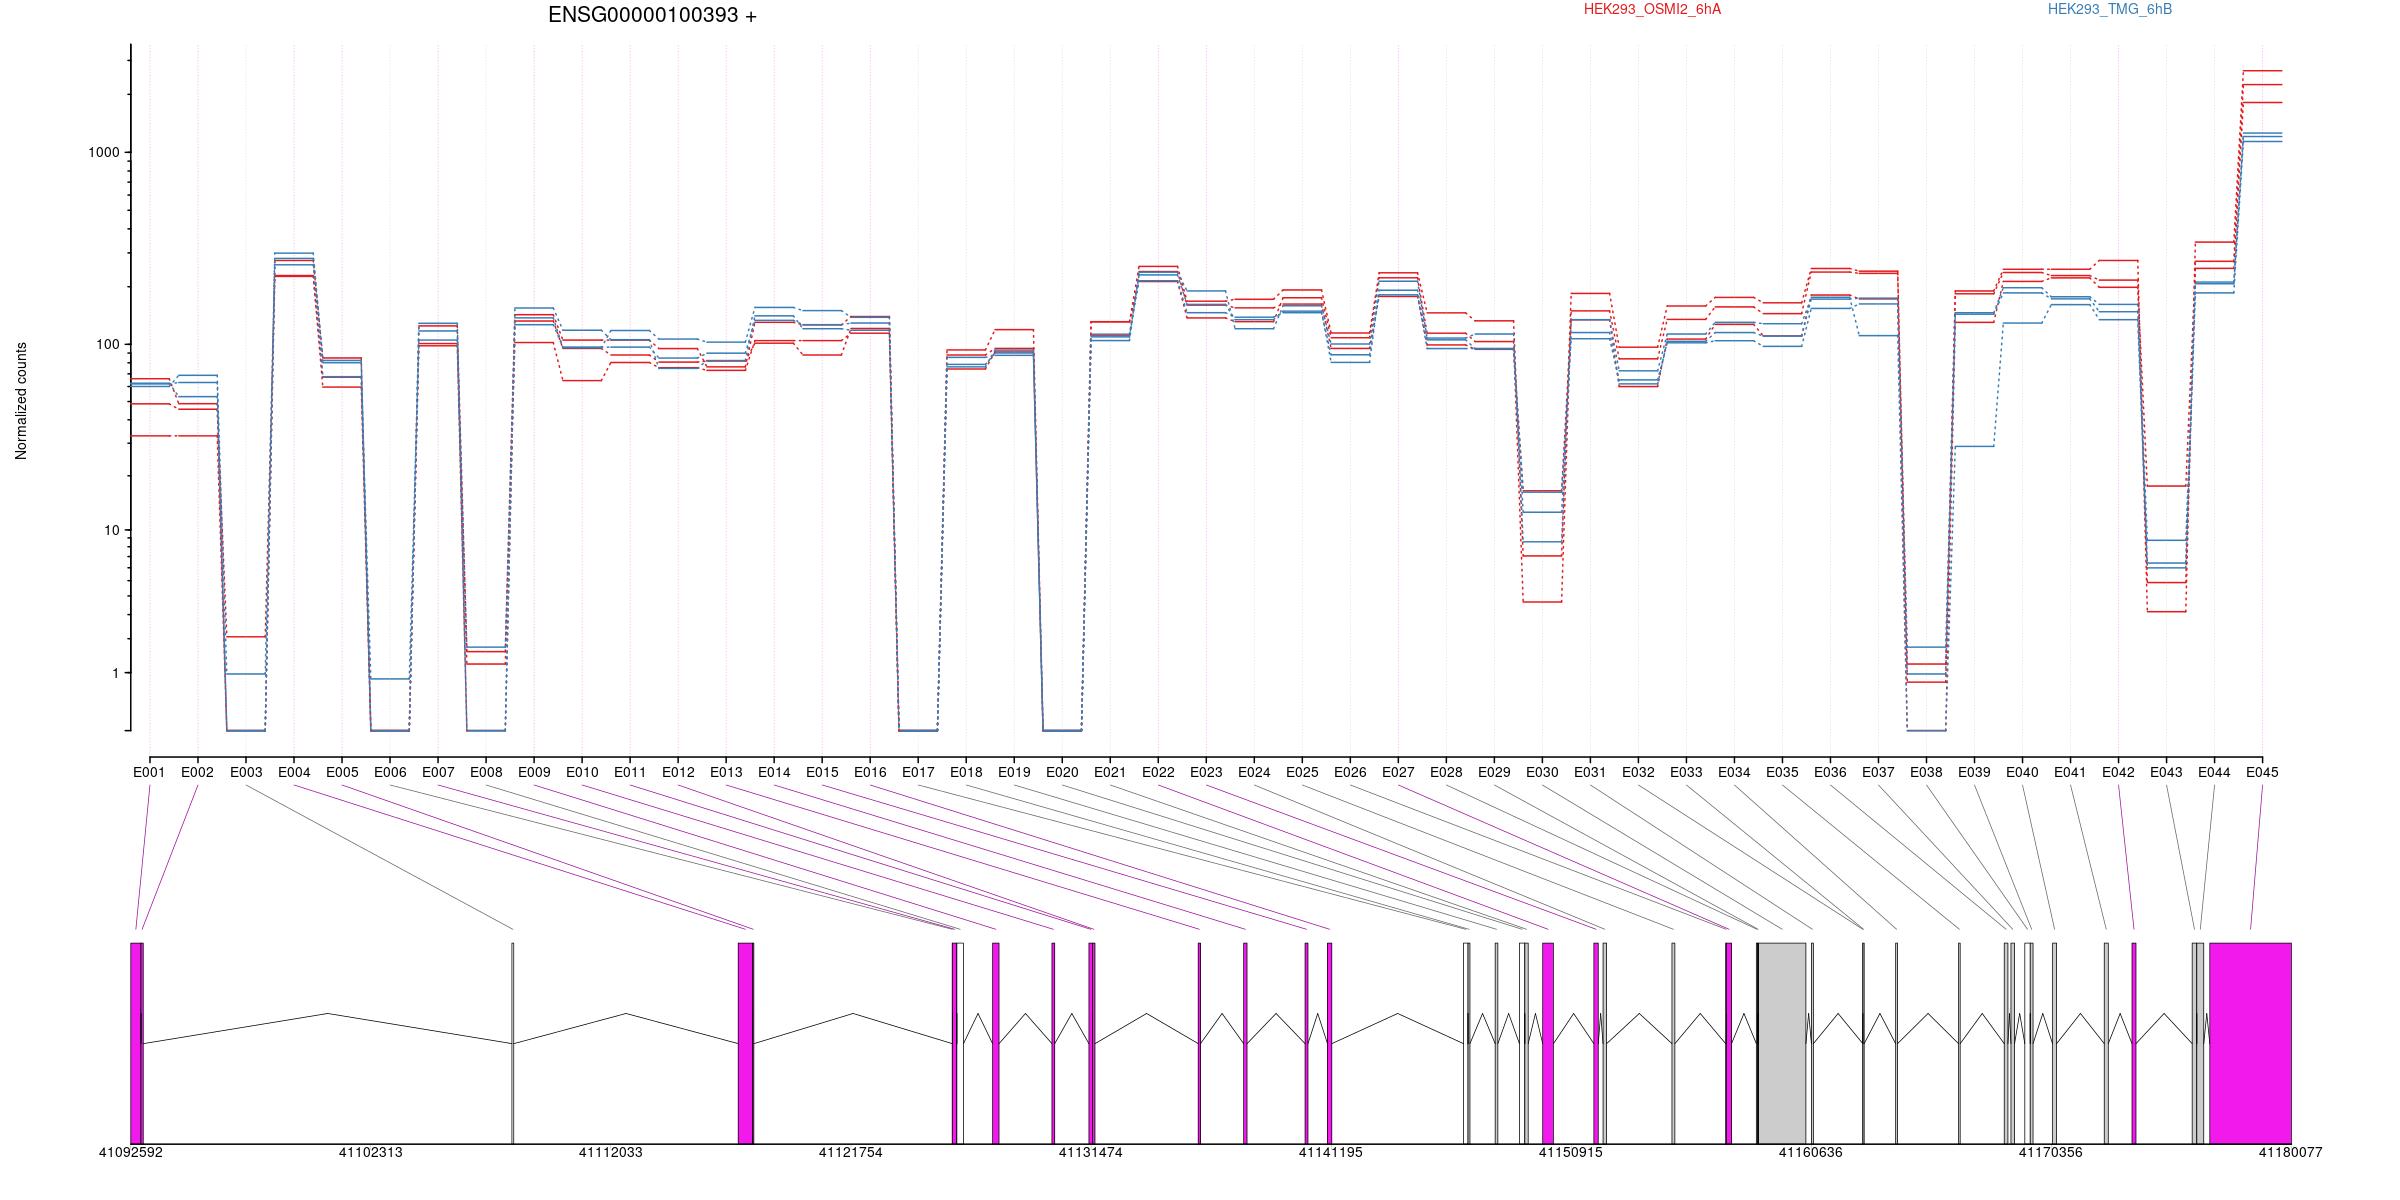
Task: Select exon label E045
Action: coord(2262,772)
